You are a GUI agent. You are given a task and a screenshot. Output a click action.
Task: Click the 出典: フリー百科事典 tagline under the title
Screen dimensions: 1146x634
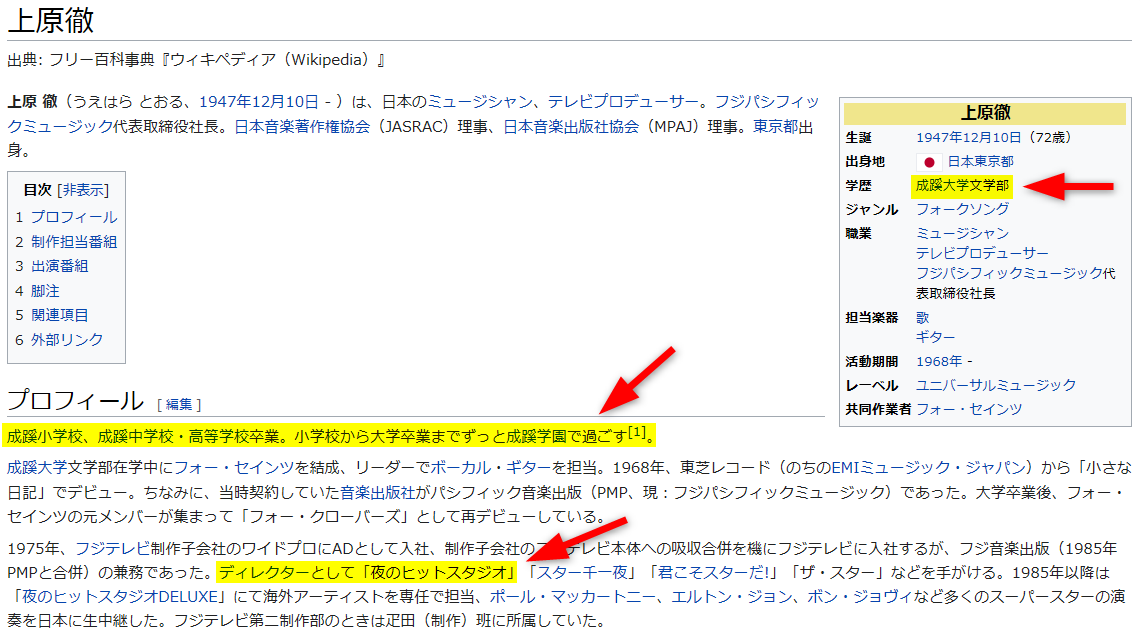pyautogui.click(x=196, y=60)
